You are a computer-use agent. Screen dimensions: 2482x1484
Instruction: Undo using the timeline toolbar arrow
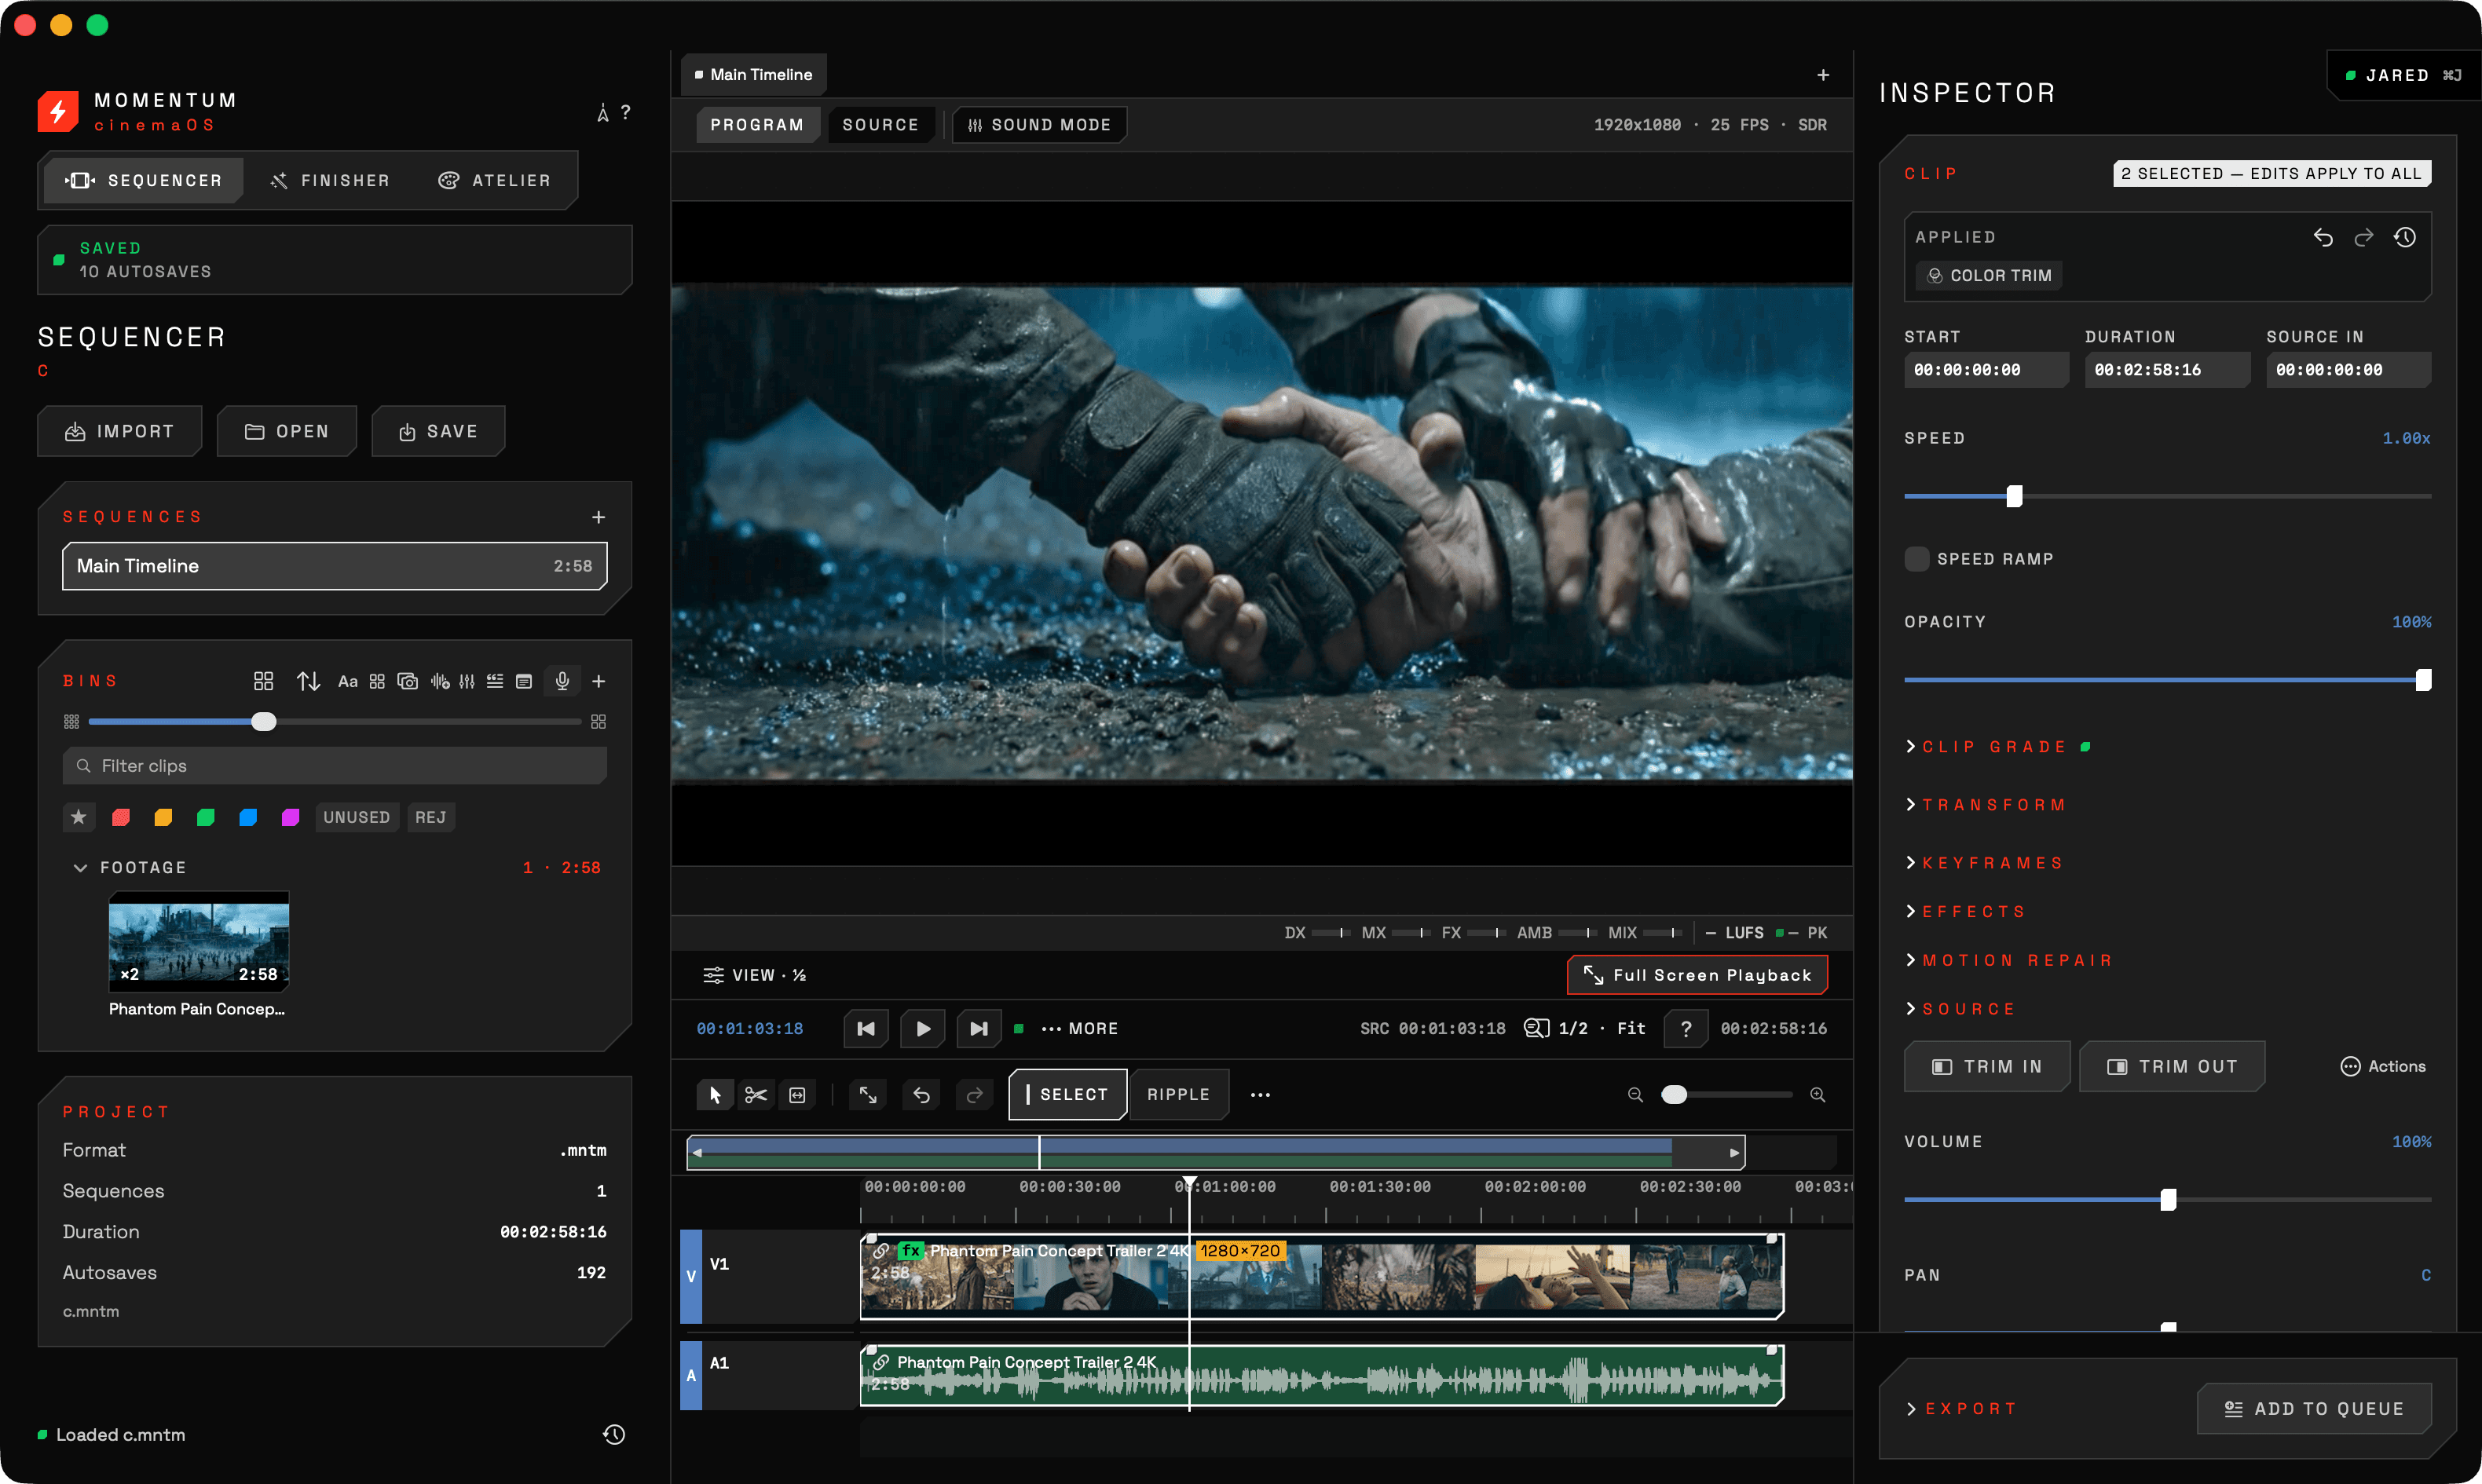(921, 1095)
